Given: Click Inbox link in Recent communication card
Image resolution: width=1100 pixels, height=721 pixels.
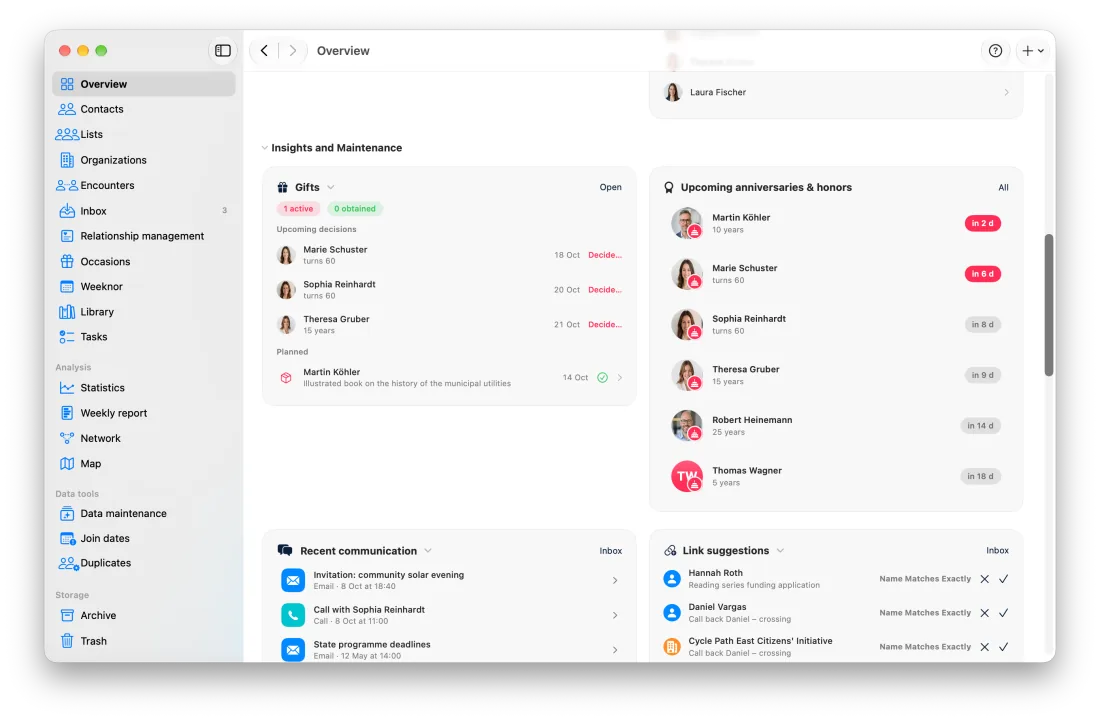Looking at the screenshot, I should pos(610,551).
